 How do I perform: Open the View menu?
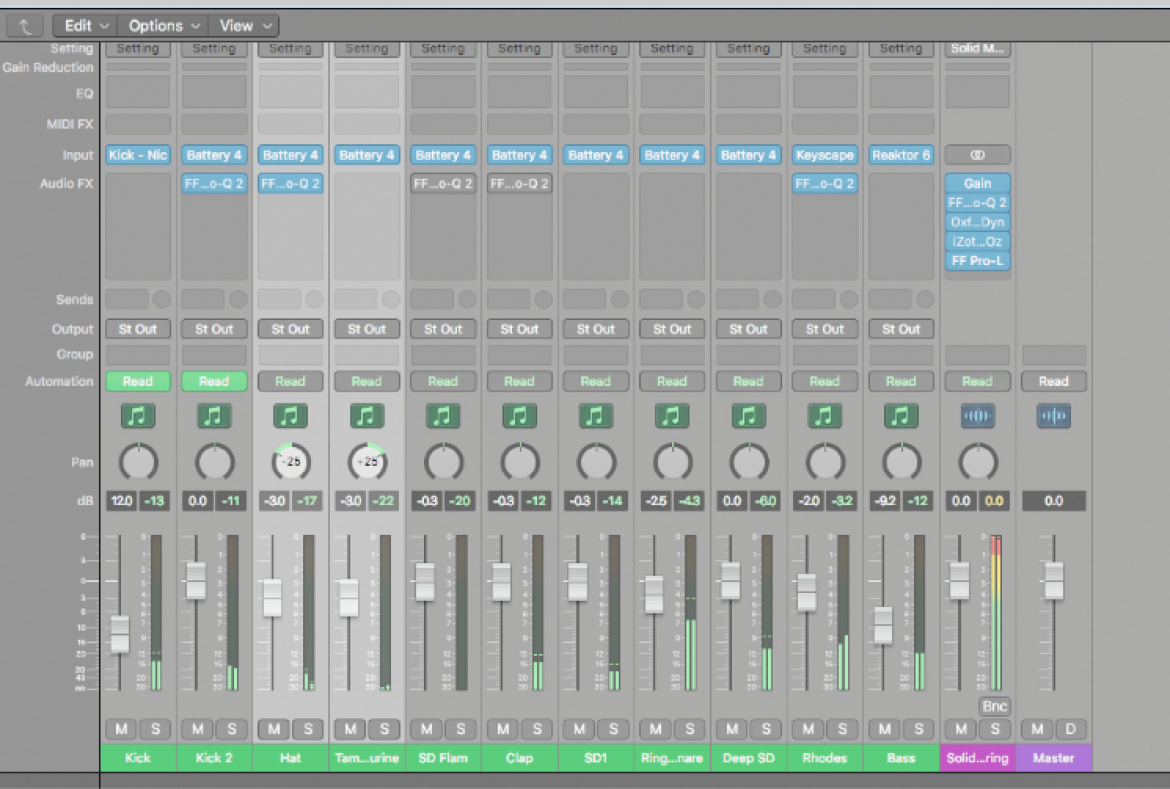pyautogui.click(x=244, y=26)
